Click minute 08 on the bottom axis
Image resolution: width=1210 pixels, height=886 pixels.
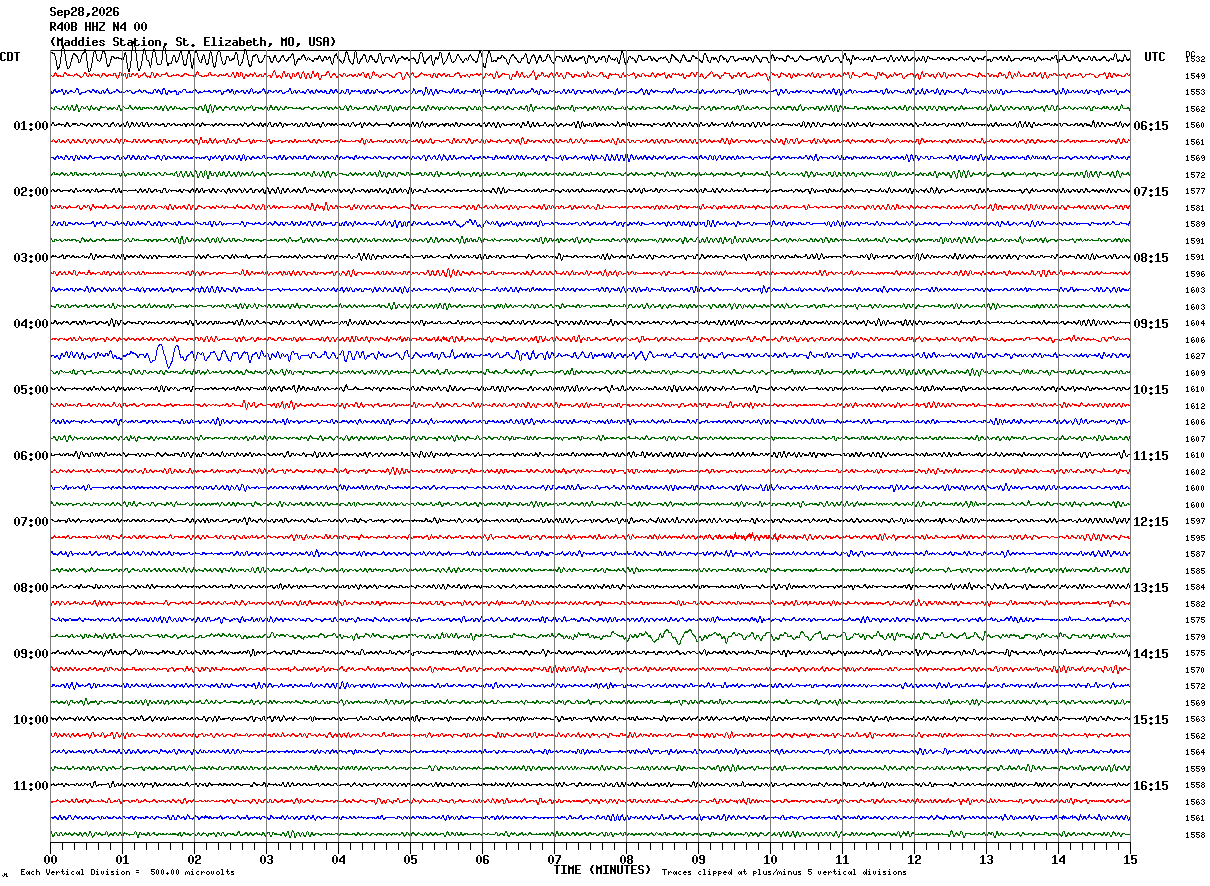626,859
